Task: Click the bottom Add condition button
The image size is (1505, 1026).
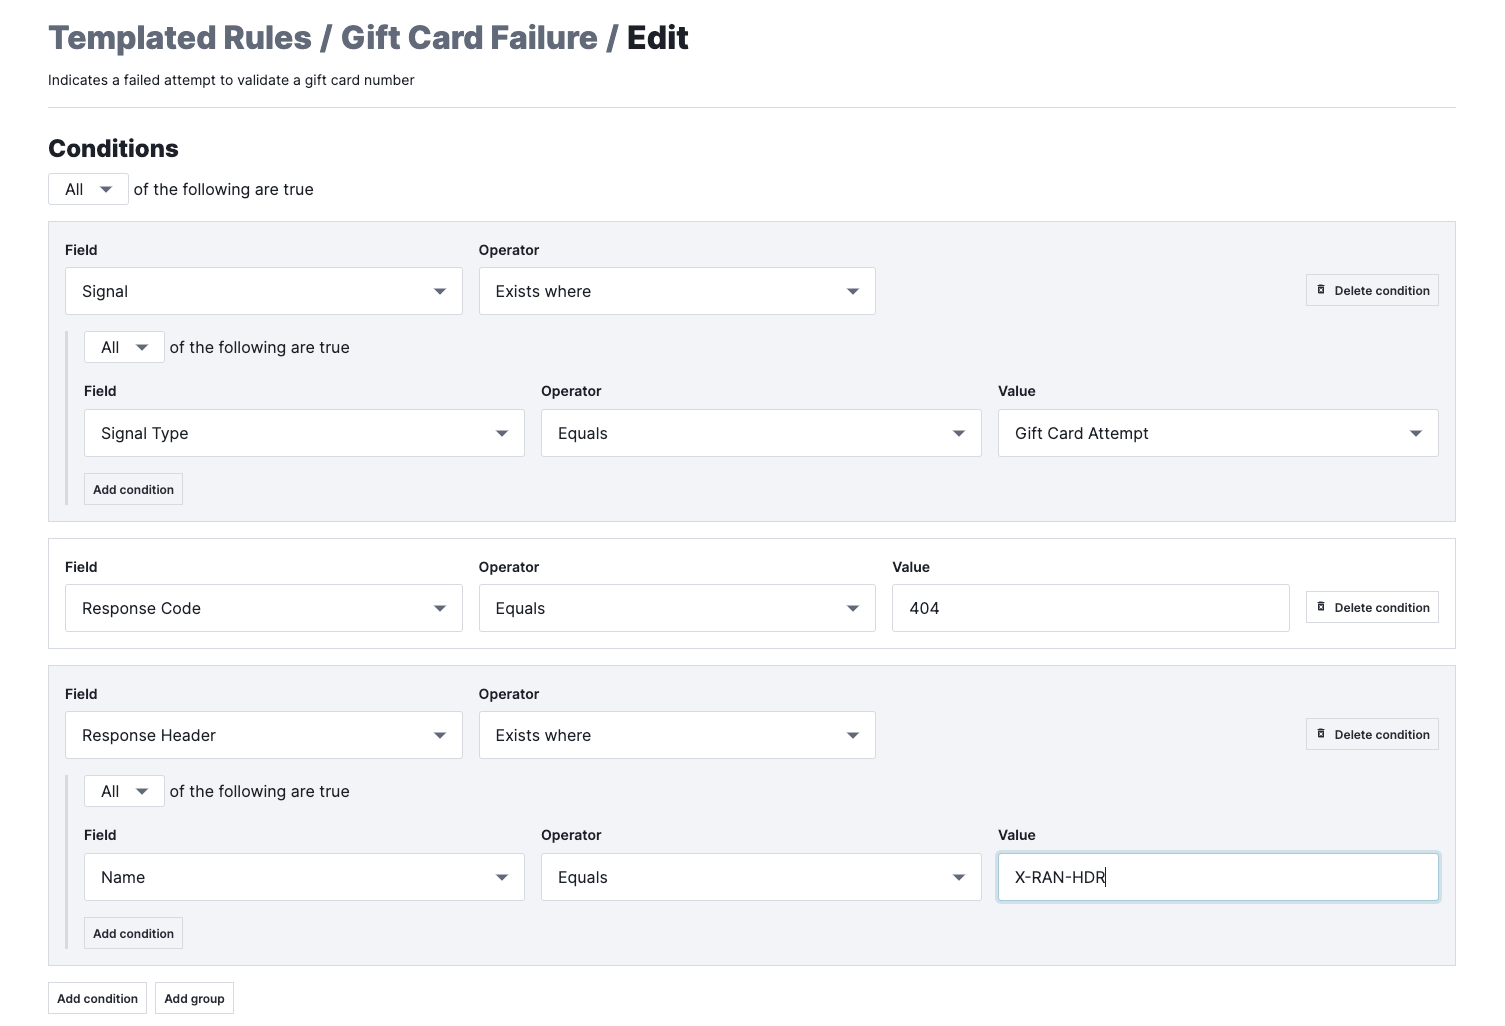Action: (97, 998)
